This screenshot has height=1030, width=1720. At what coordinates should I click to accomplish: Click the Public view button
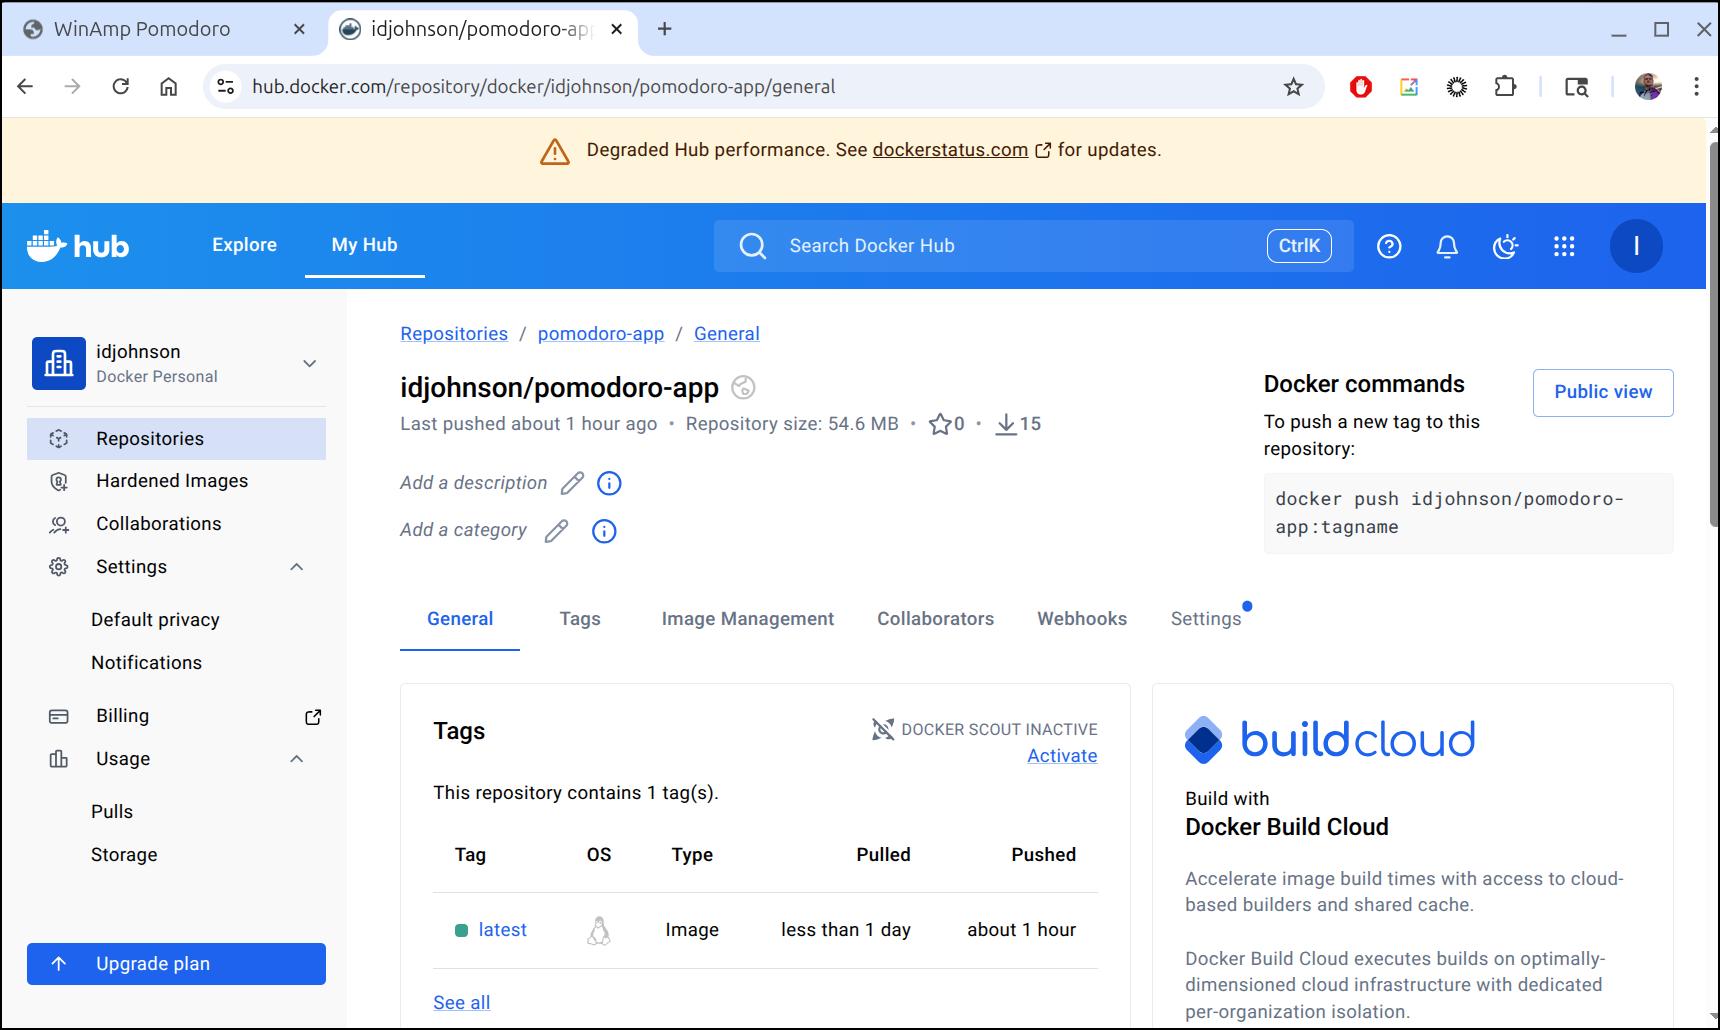click(1602, 392)
